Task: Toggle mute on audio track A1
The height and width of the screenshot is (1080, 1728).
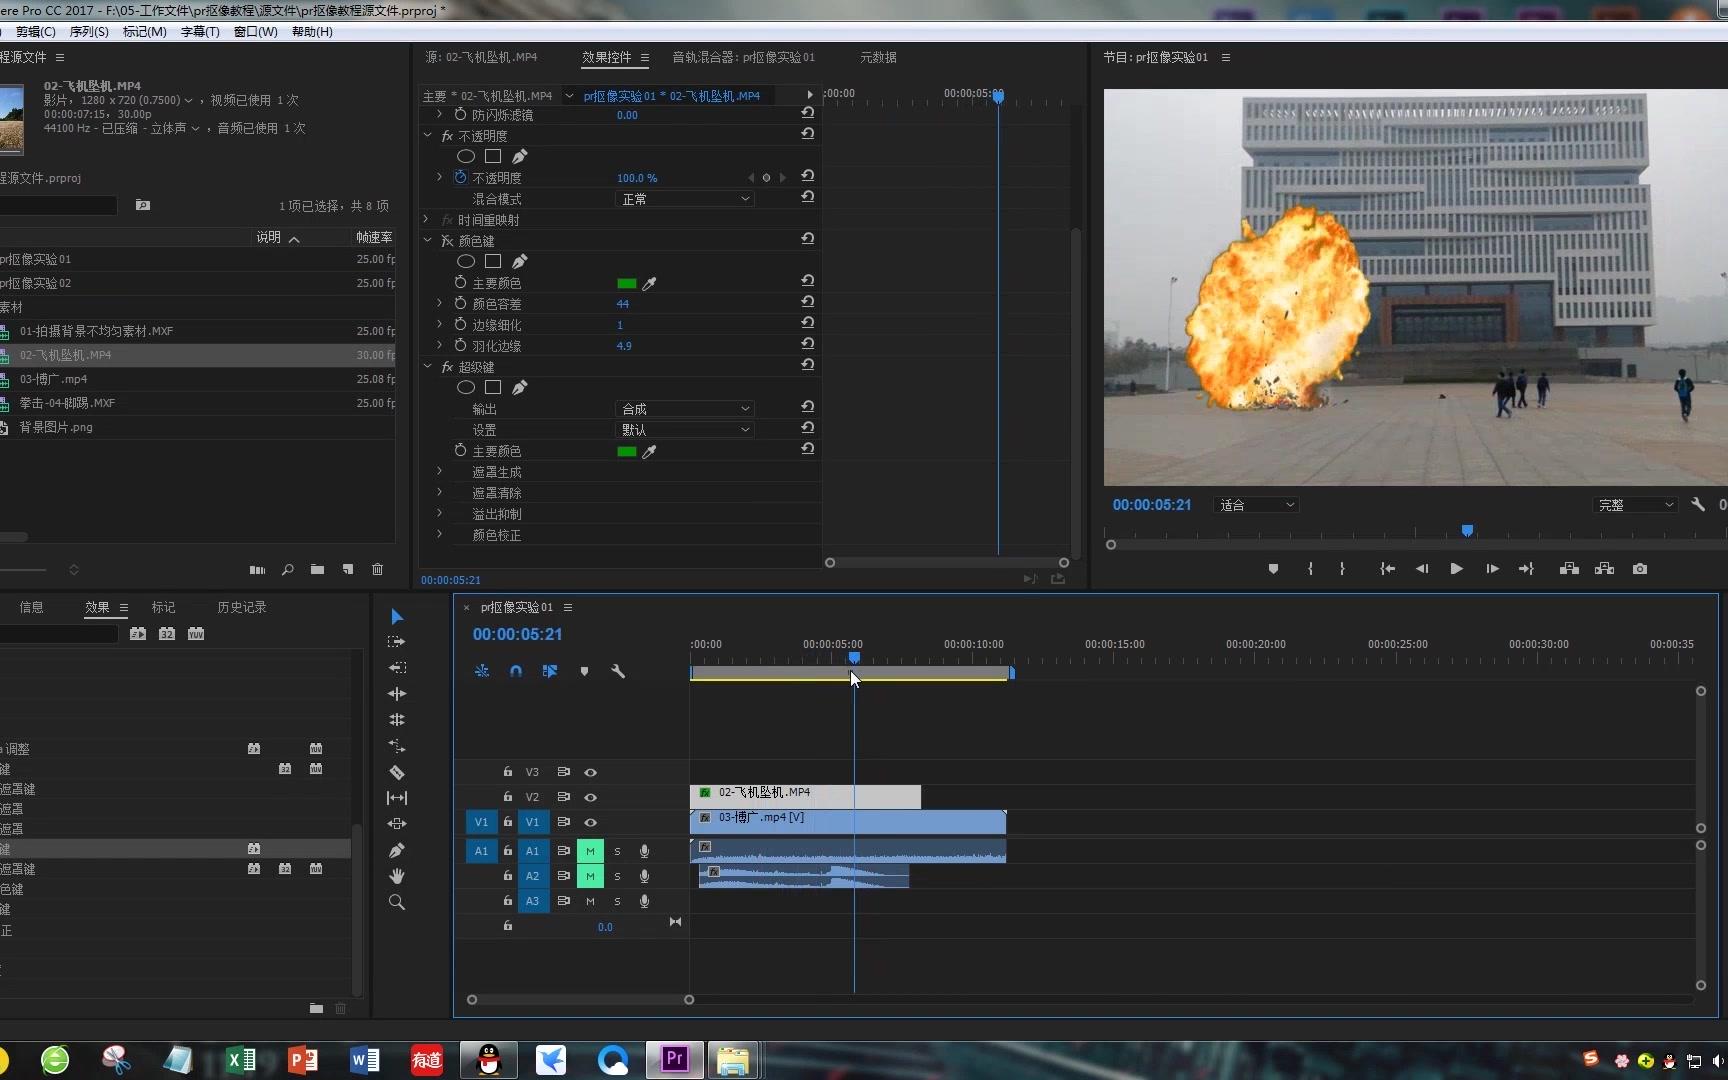Action: pyautogui.click(x=590, y=851)
